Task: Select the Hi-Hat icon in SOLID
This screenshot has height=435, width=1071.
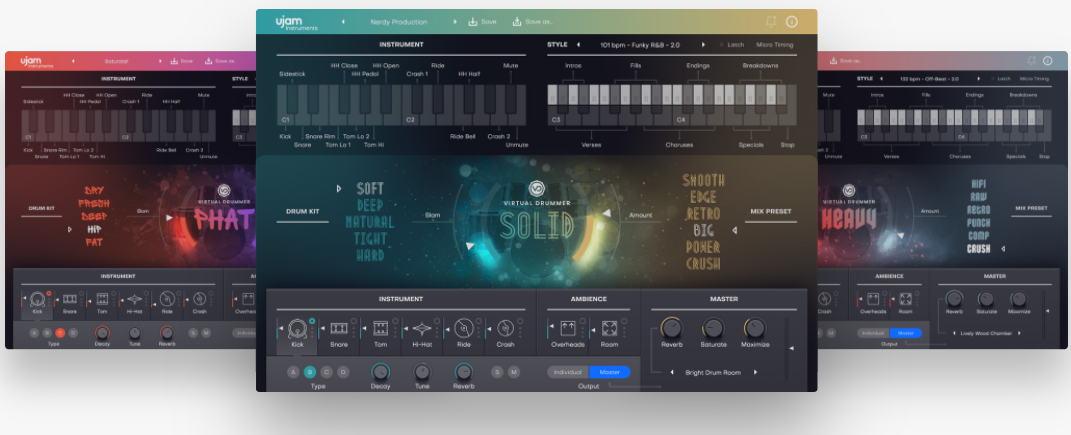Action: coord(421,328)
